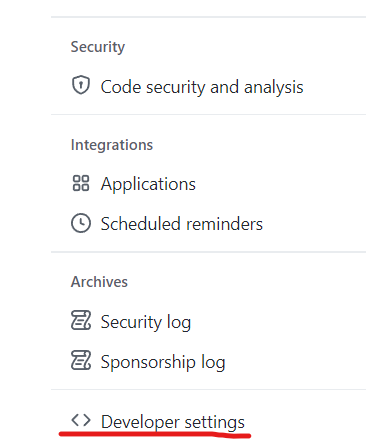Click the Security section heading
This screenshot has height=448, width=366.
(x=98, y=47)
